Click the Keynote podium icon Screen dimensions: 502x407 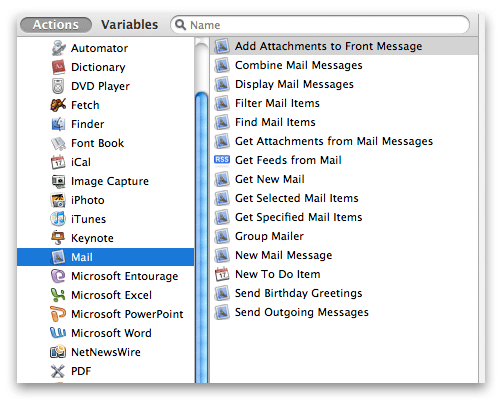coord(58,238)
